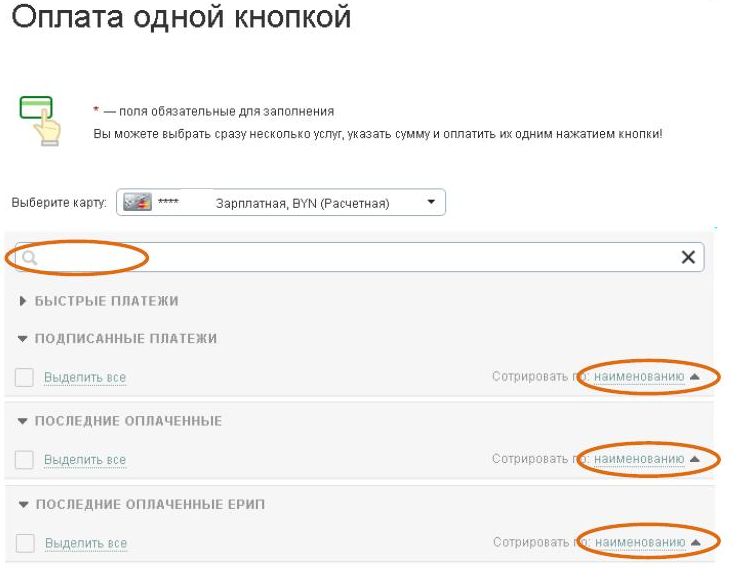Click Выделить все link in Подписанные платежи
Screen dimensions: 743x581
click(x=85, y=378)
